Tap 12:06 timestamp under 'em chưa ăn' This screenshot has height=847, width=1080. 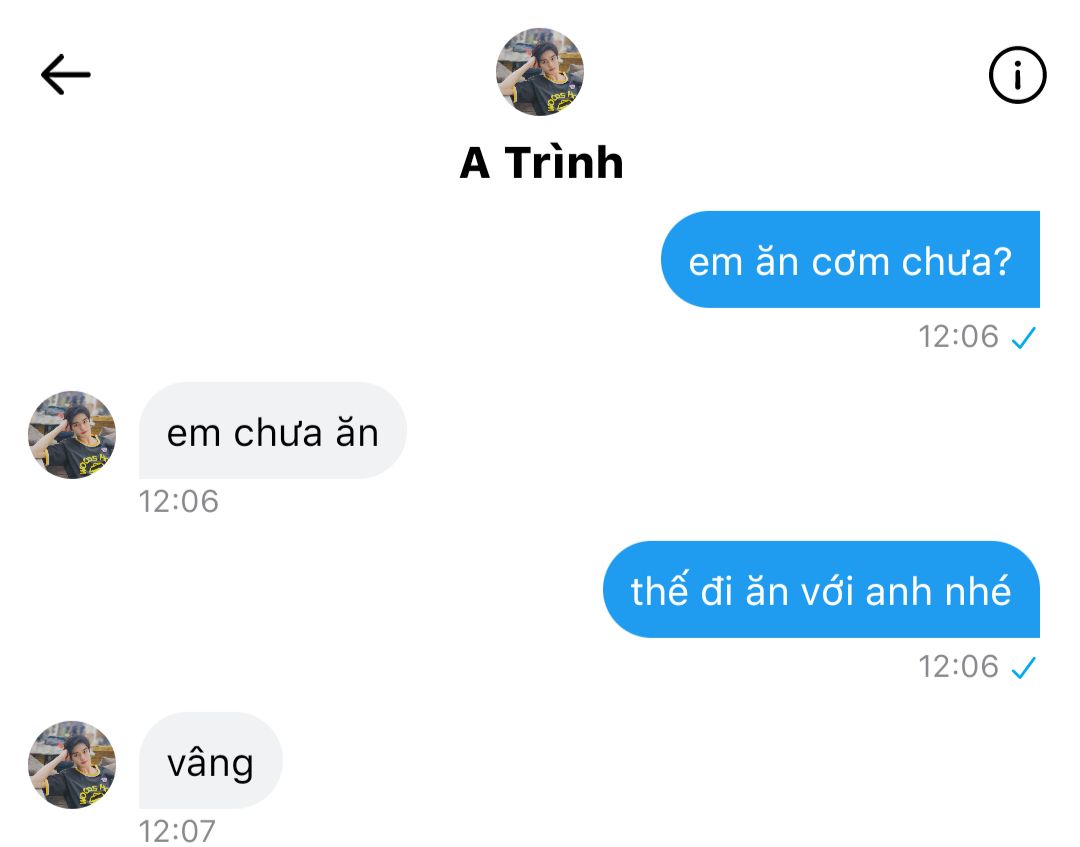(x=178, y=501)
